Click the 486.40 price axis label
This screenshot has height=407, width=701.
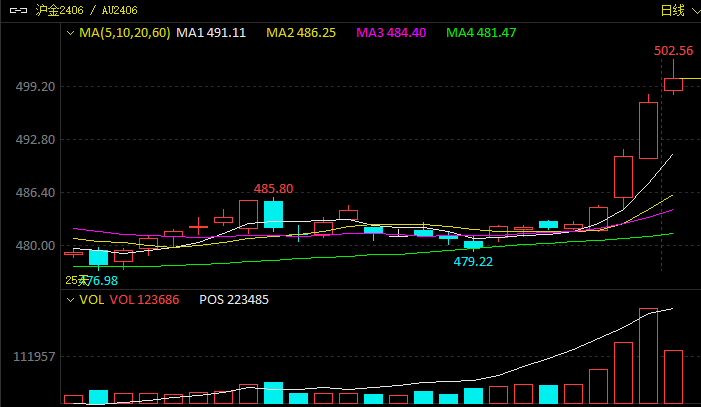[35, 193]
